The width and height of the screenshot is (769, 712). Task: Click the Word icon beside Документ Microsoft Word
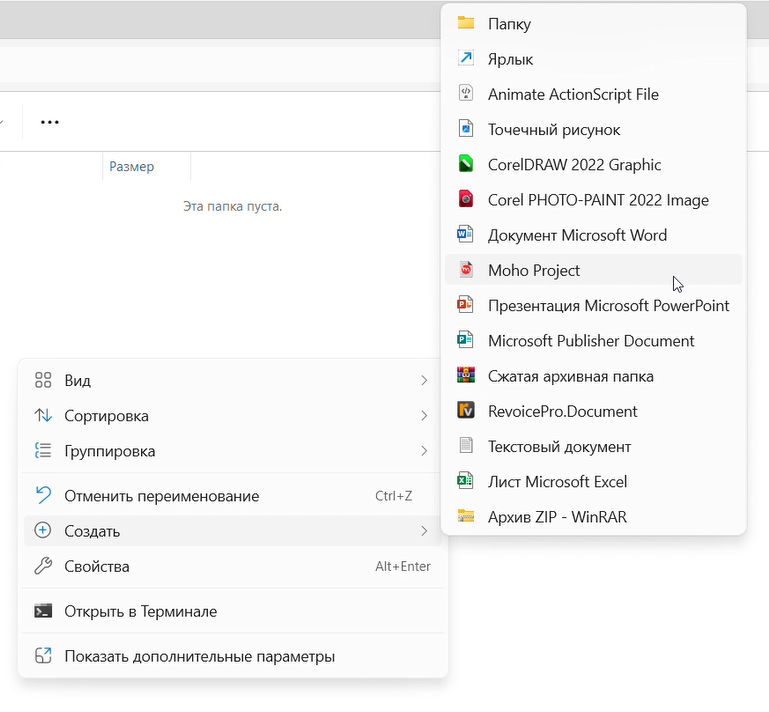pos(465,234)
